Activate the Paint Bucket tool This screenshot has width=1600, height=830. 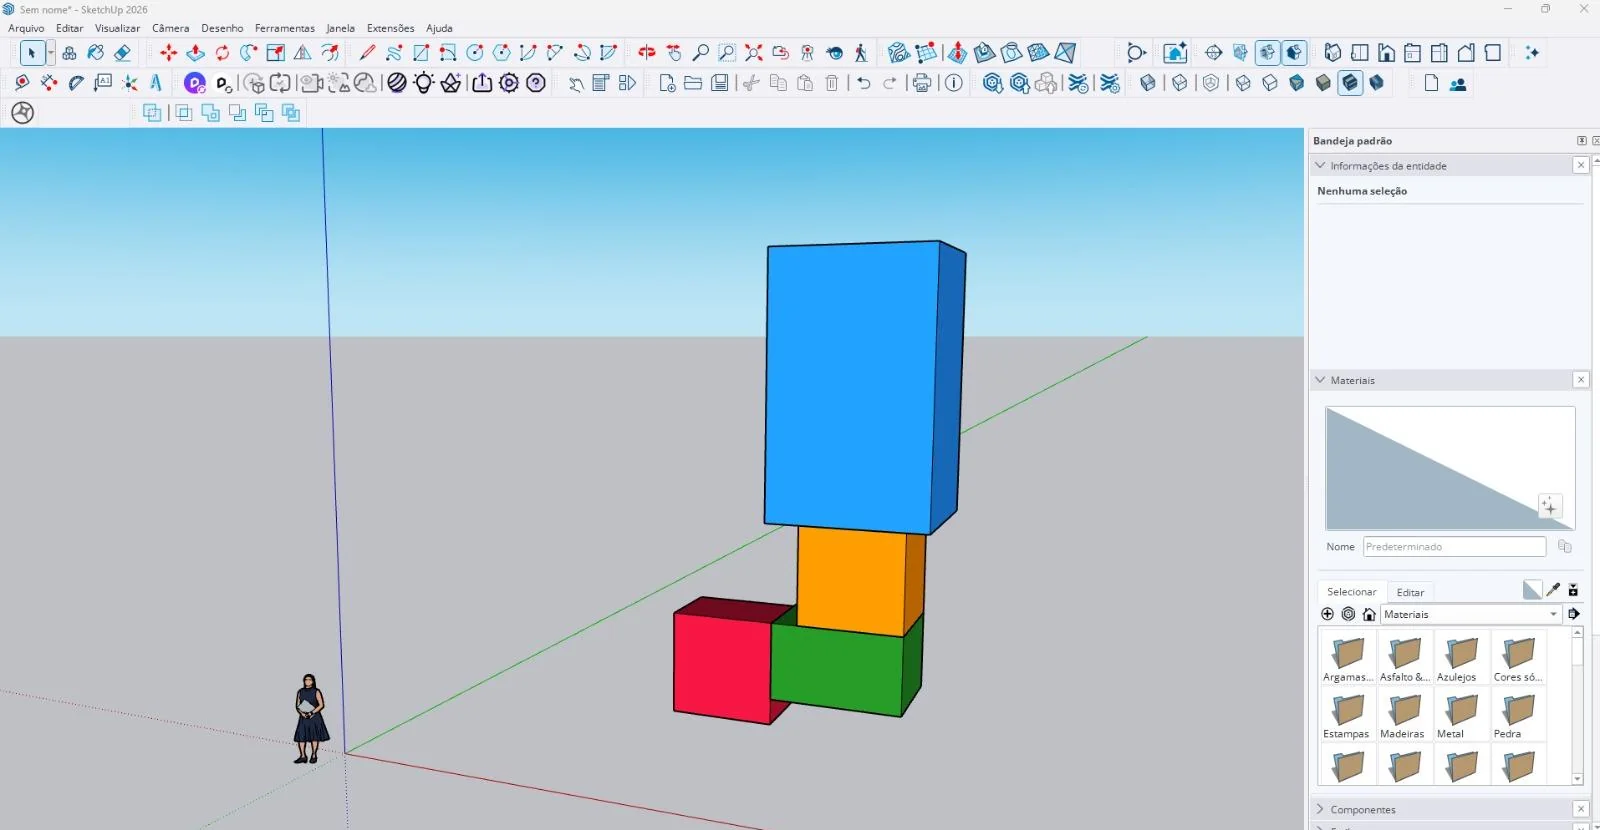[96, 53]
